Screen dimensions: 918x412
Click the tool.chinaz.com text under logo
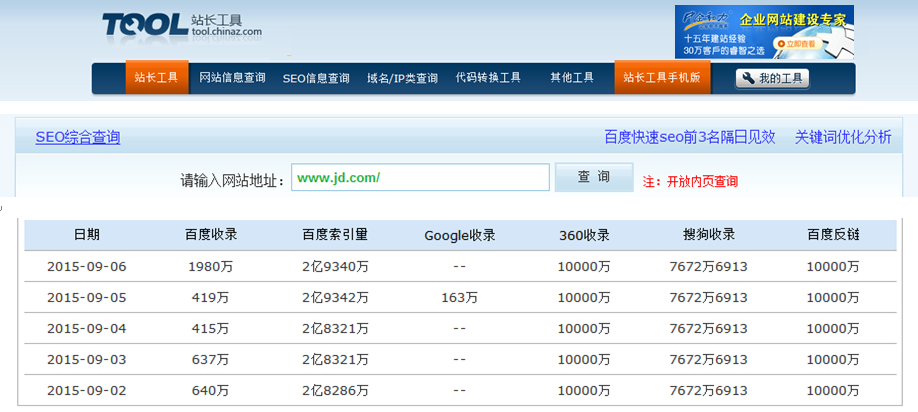[x=226, y=31]
